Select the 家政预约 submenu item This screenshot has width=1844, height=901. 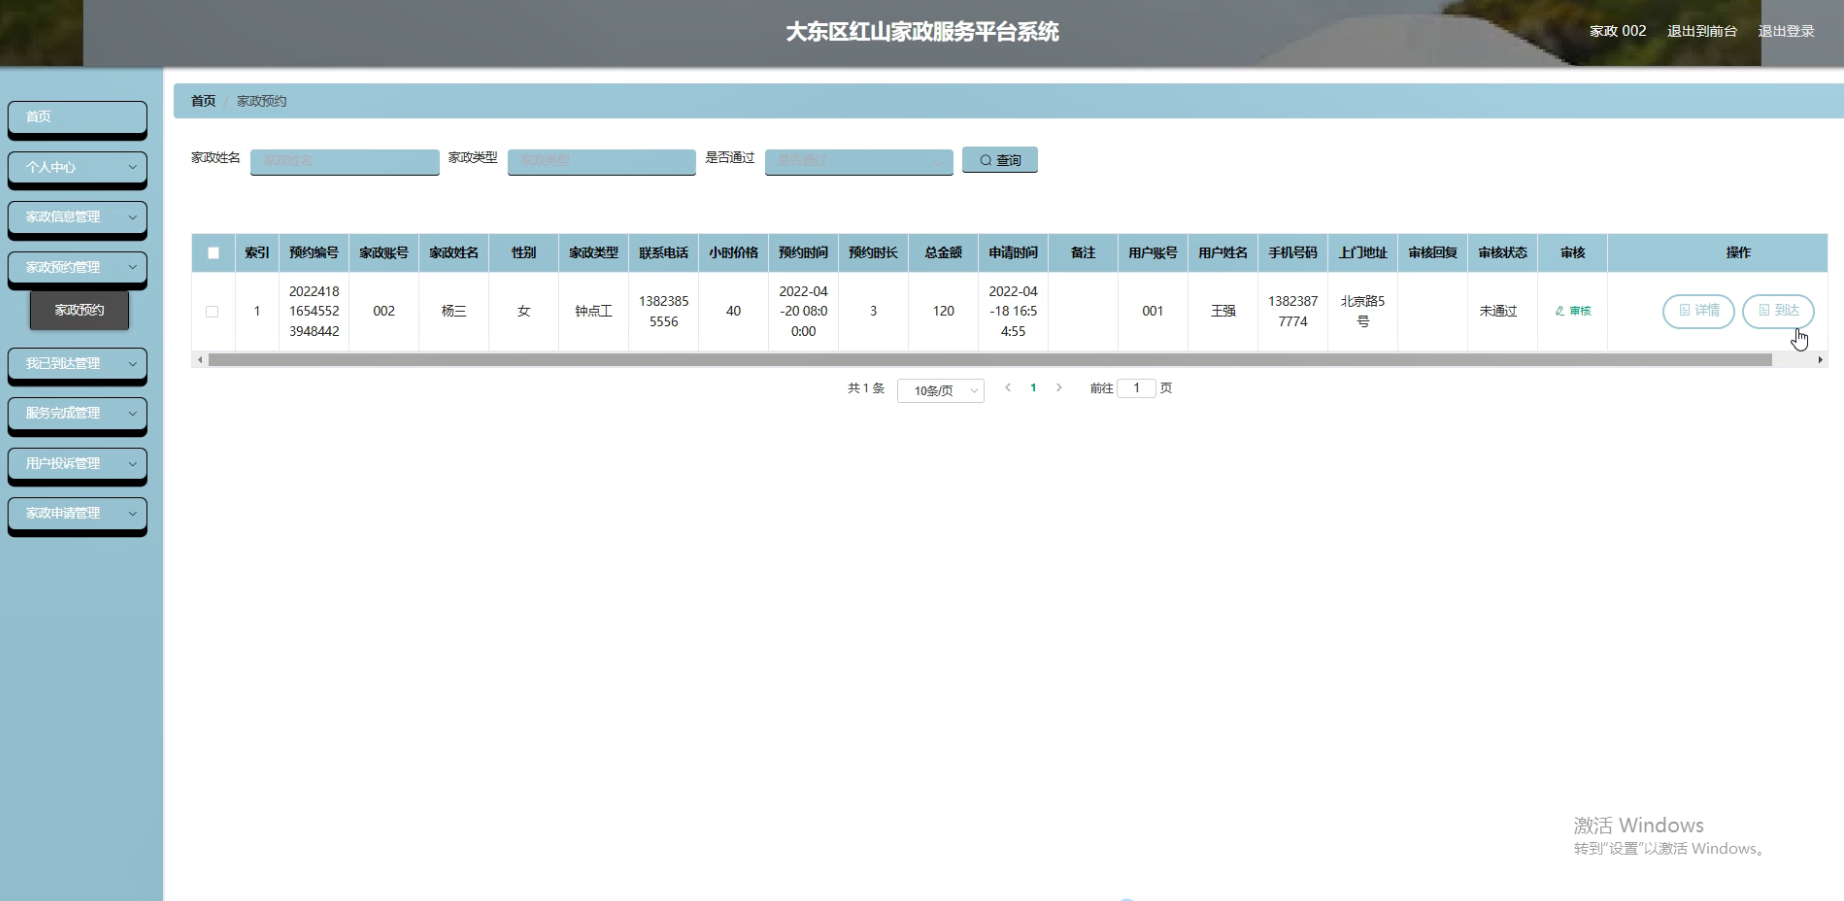coord(79,310)
